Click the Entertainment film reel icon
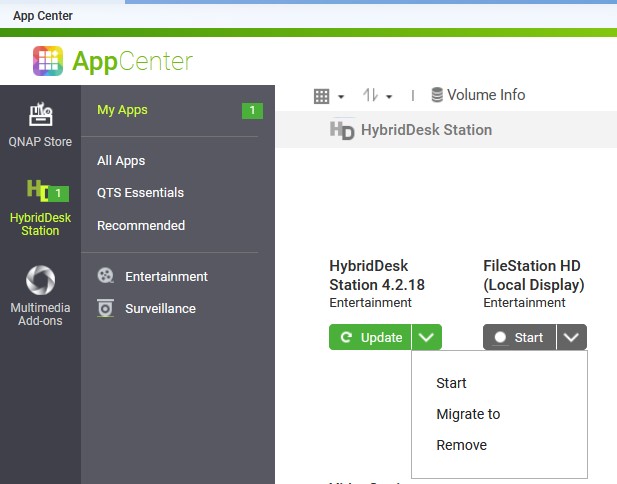The width and height of the screenshot is (617, 484). (105, 275)
